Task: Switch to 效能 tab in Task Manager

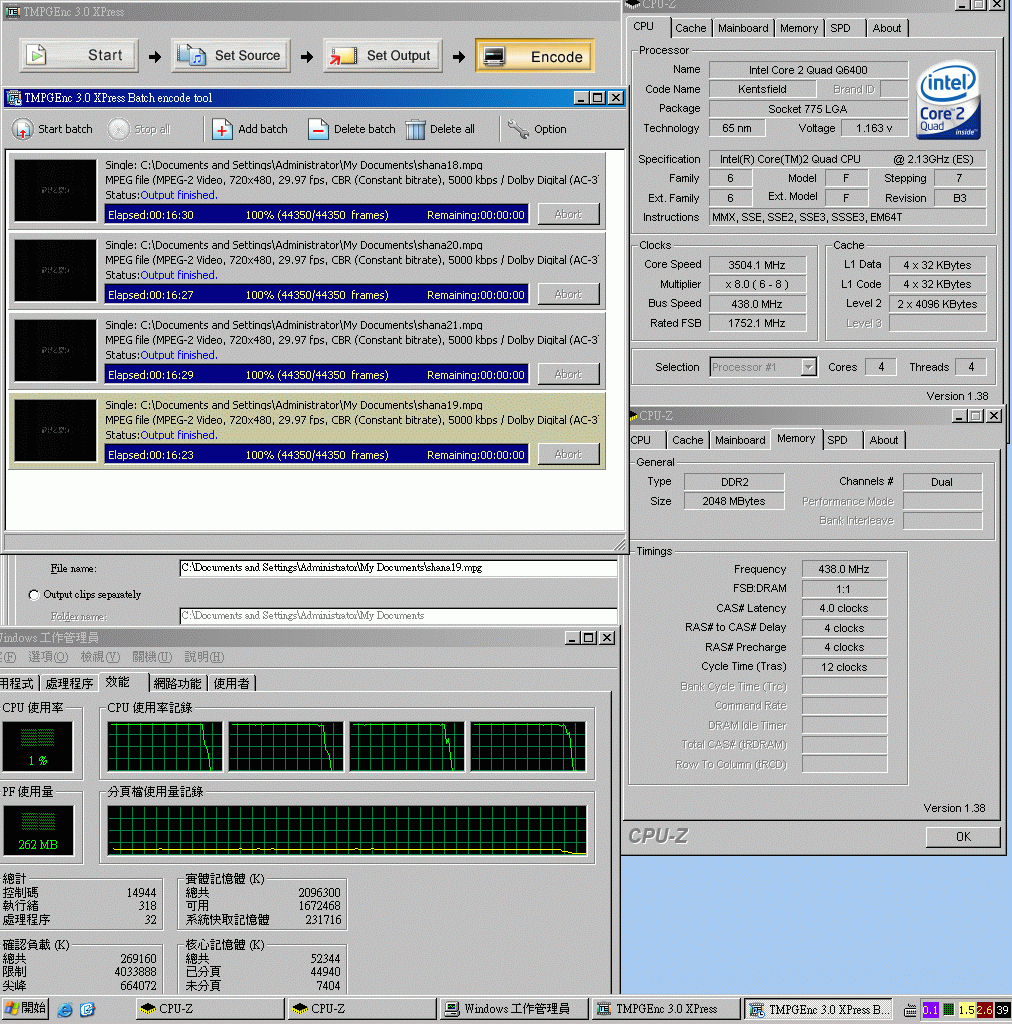Action: [x=122, y=682]
